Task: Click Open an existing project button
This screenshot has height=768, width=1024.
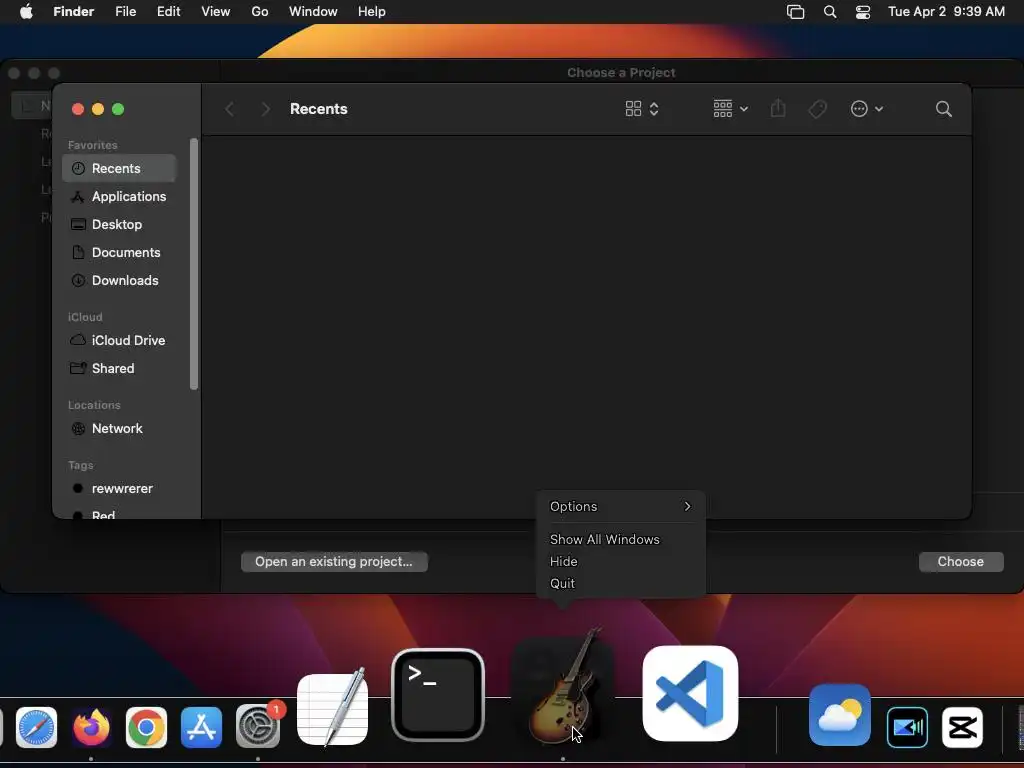Action: tap(334, 562)
